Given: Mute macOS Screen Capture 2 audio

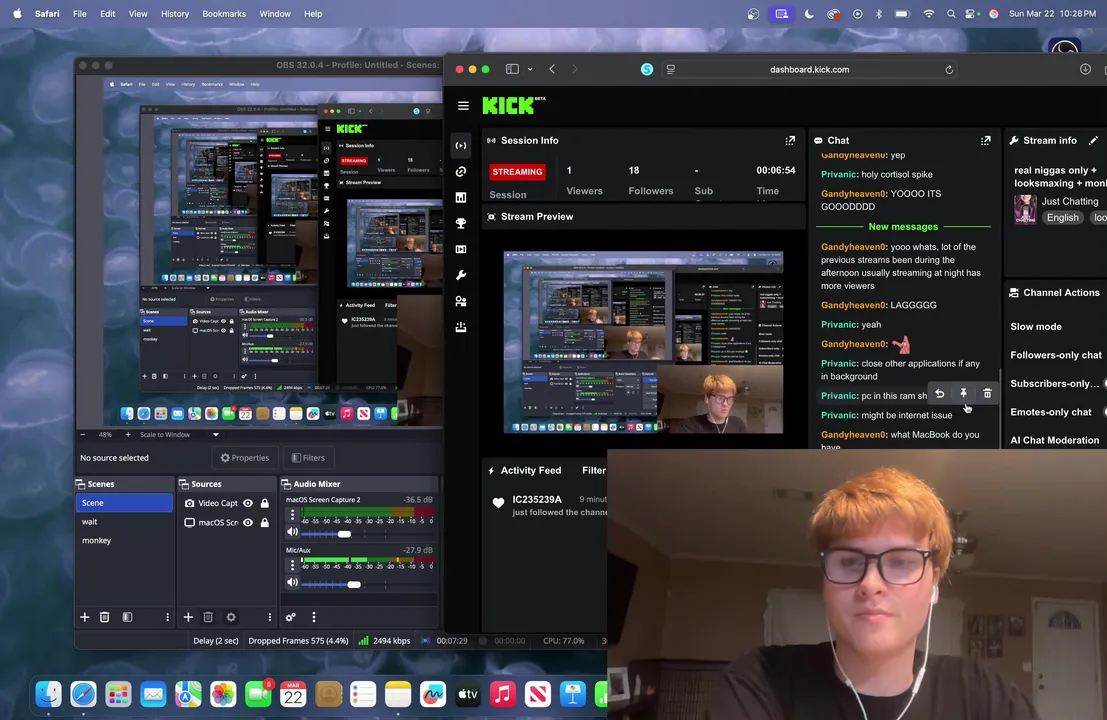Looking at the screenshot, I should 292,532.
